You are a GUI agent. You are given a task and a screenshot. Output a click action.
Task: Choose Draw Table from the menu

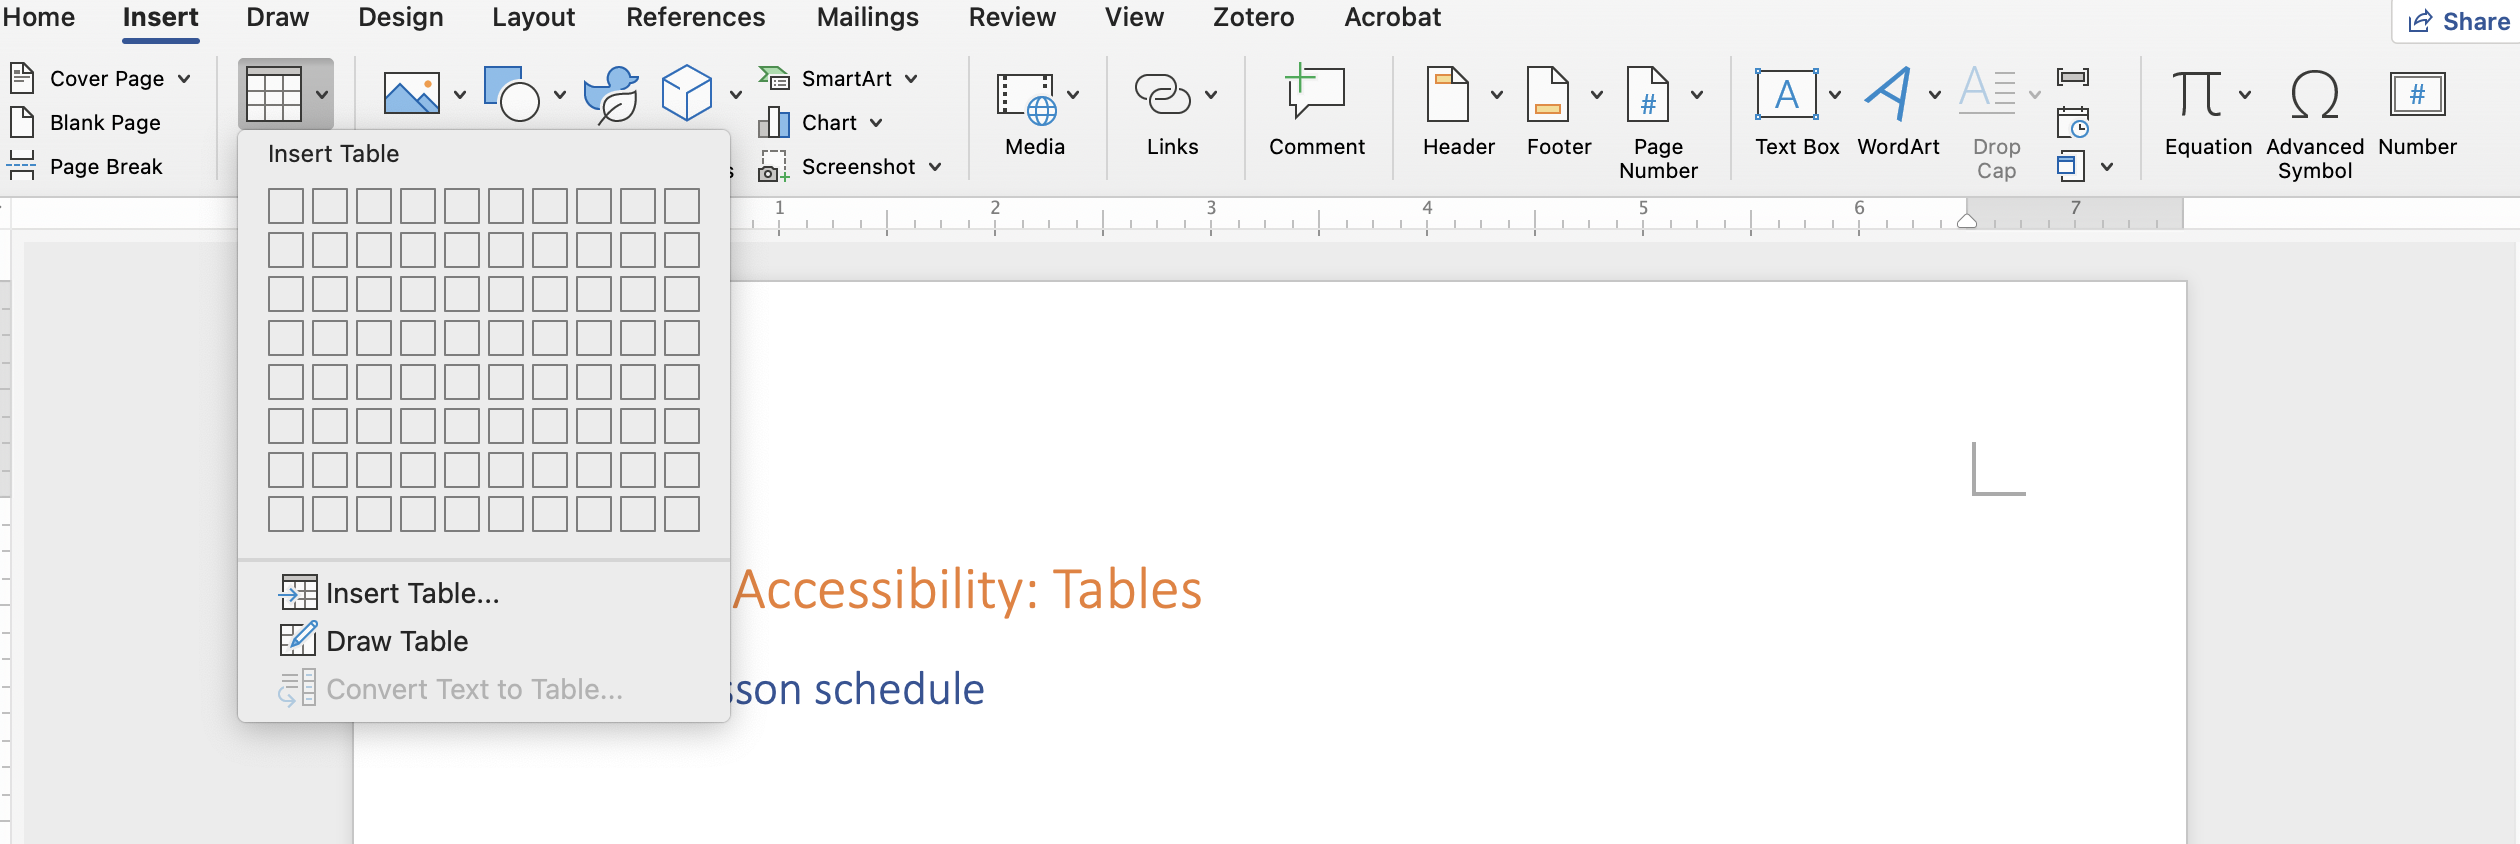point(395,641)
